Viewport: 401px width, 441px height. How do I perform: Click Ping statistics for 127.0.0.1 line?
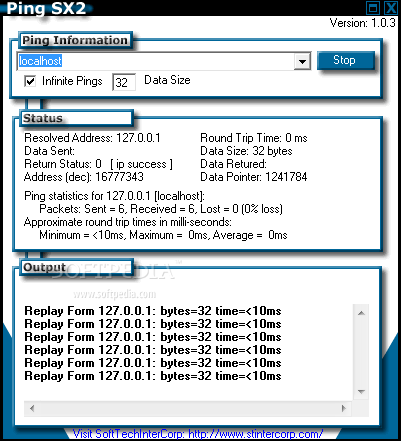coord(115,196)
